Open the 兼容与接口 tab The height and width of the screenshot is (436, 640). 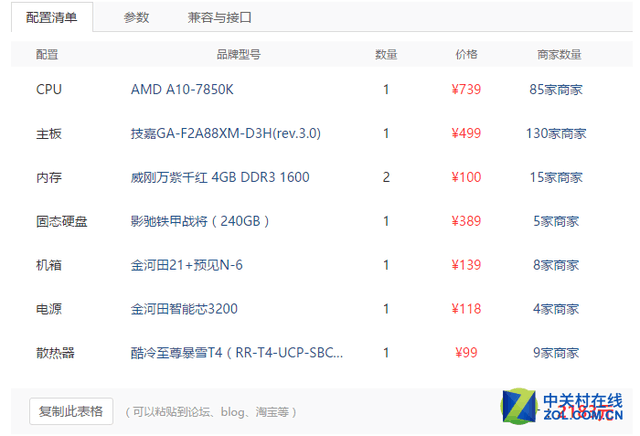(220, 18)
